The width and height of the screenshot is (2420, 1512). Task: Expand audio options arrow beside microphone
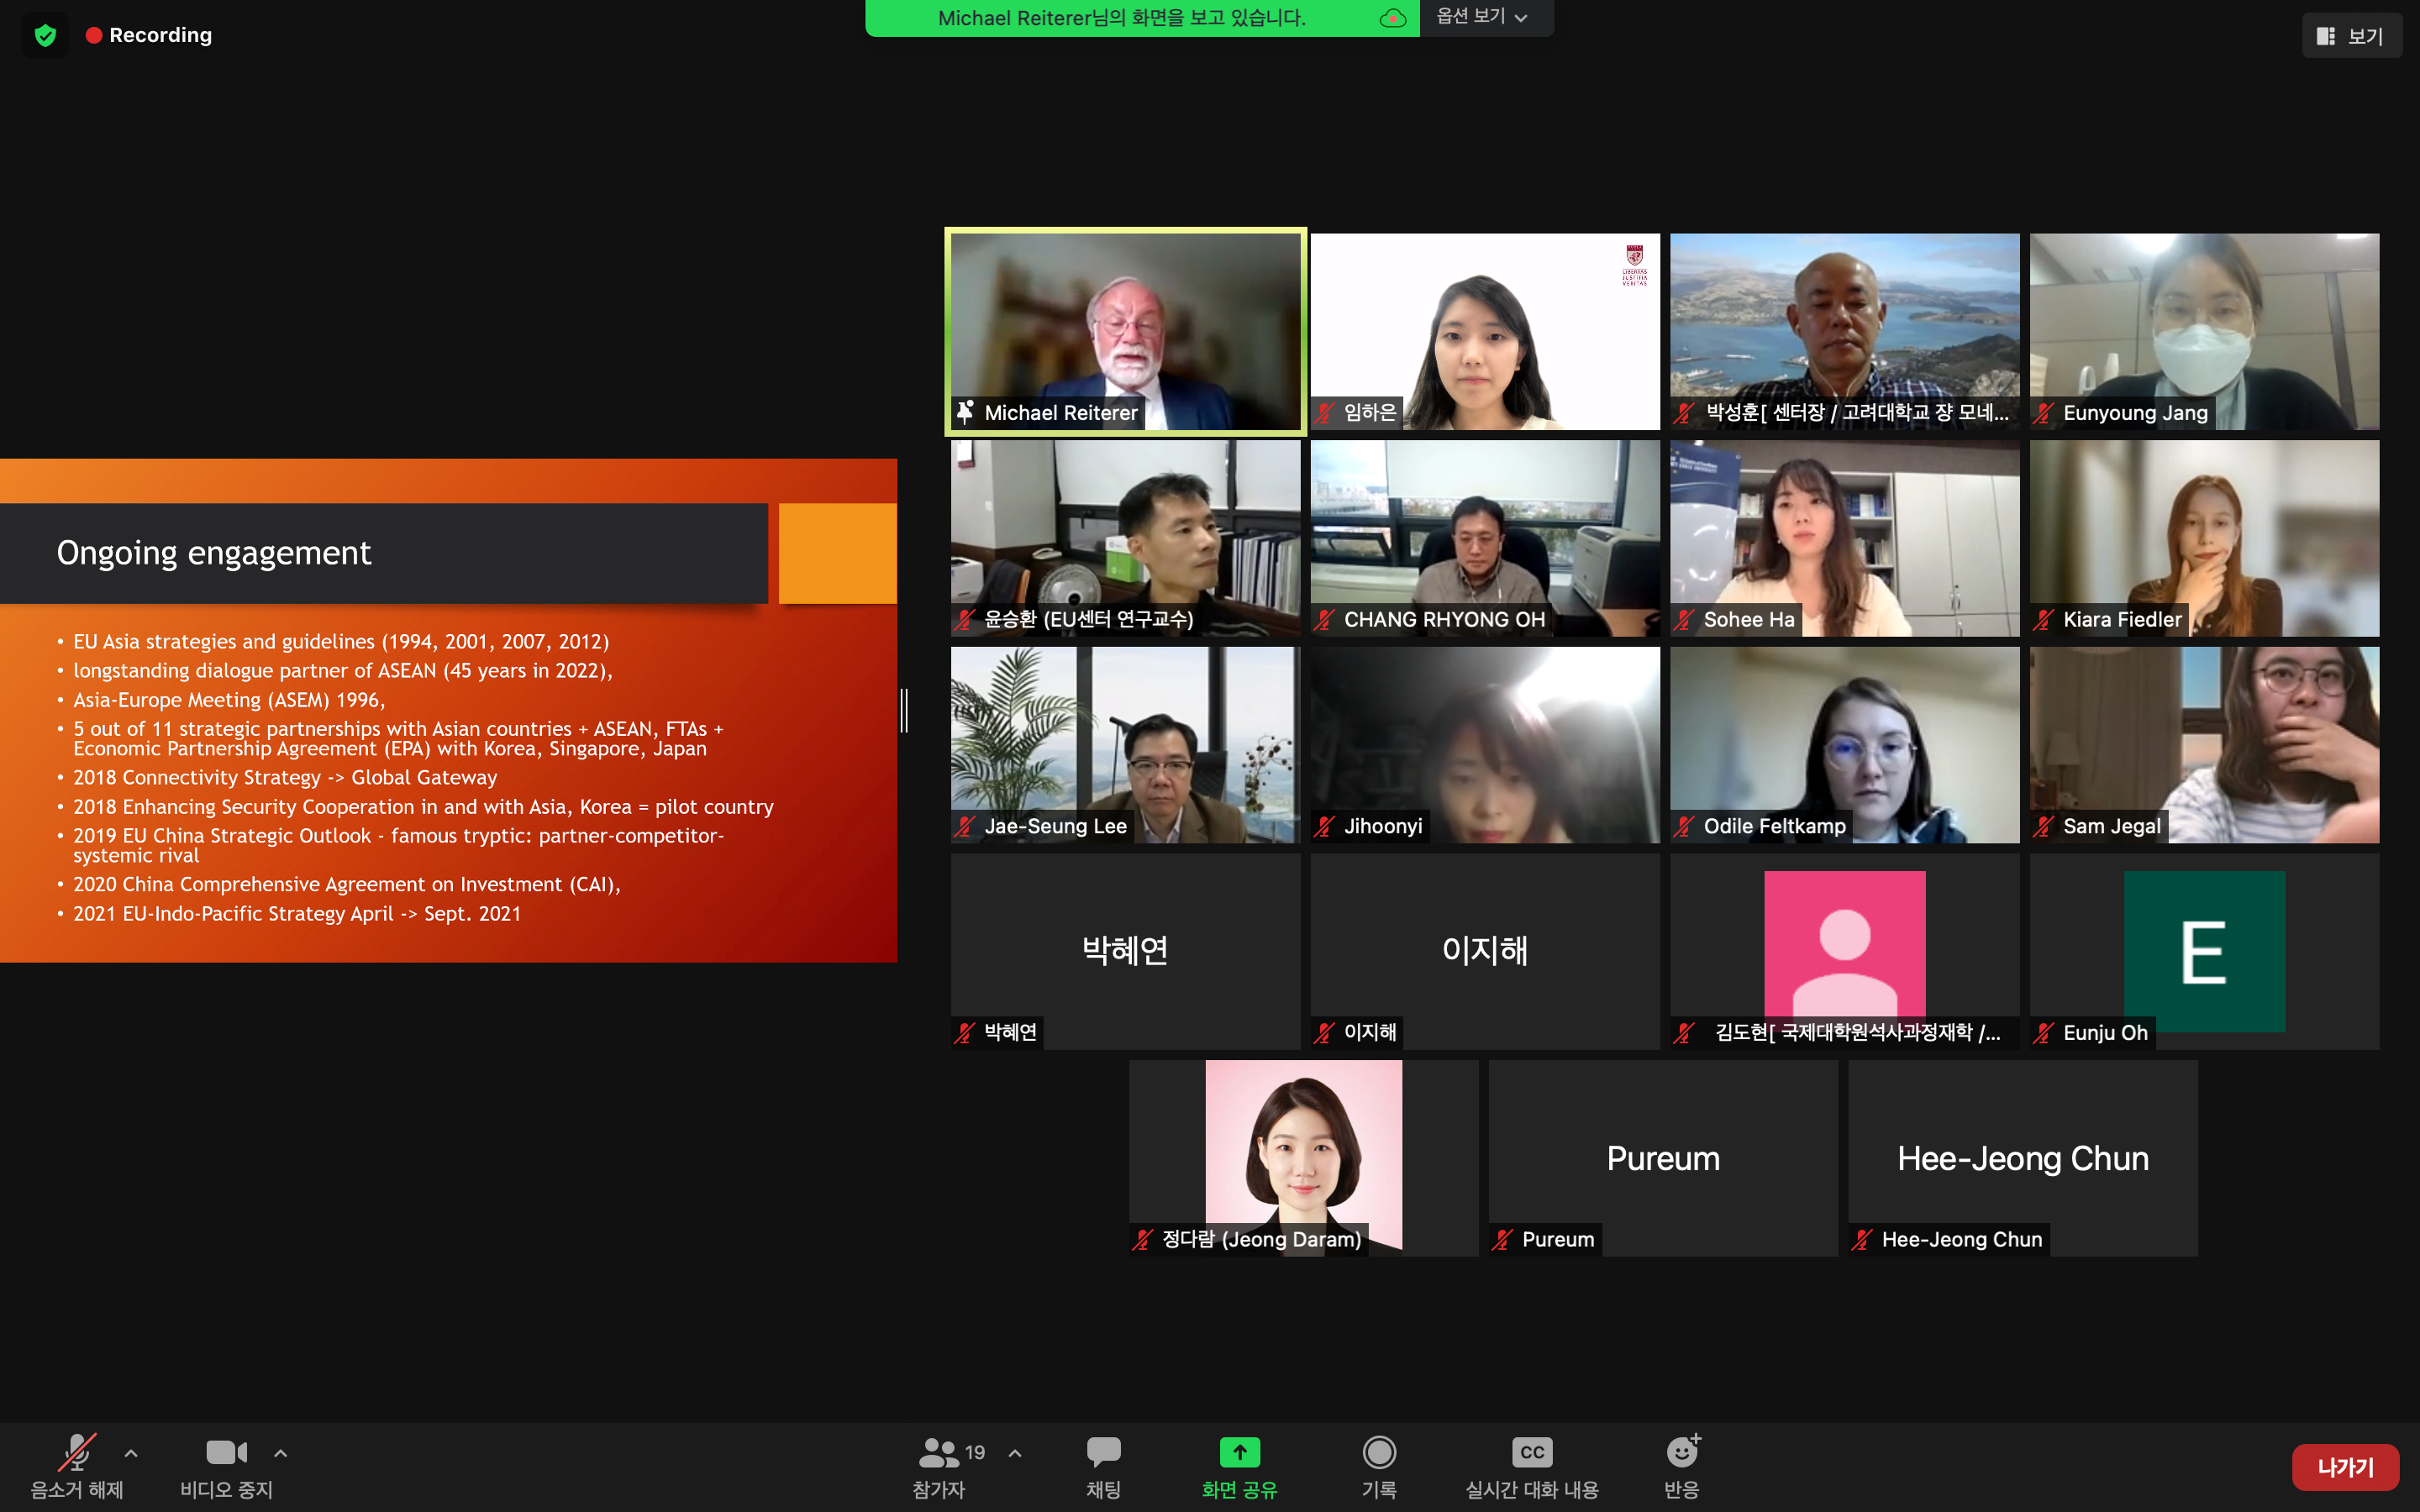pos(131,1453)
